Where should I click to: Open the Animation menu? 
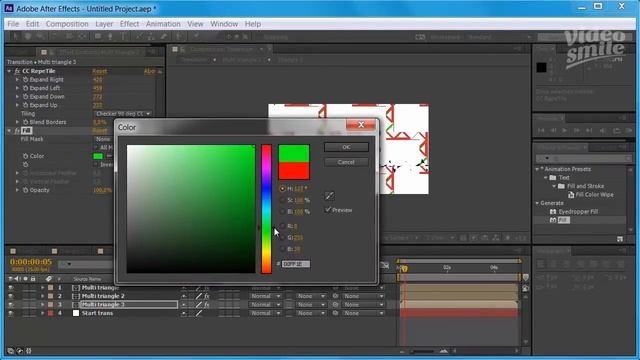click(x=163, y=24)
